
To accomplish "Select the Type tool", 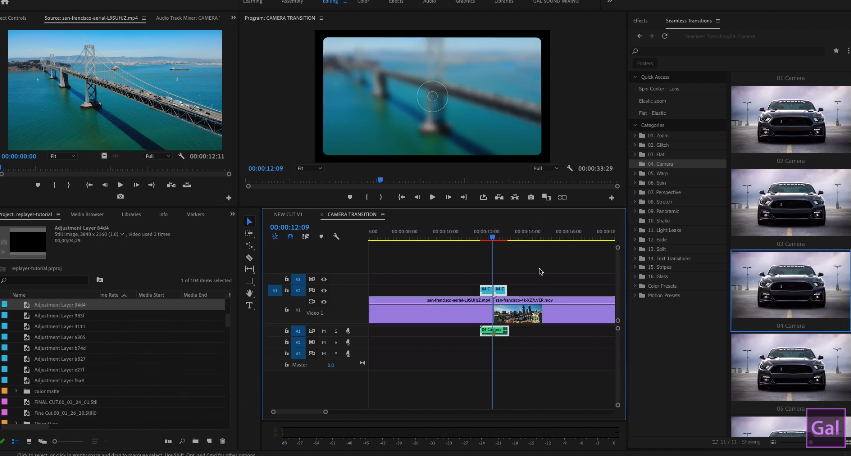I will coord(250,305).
